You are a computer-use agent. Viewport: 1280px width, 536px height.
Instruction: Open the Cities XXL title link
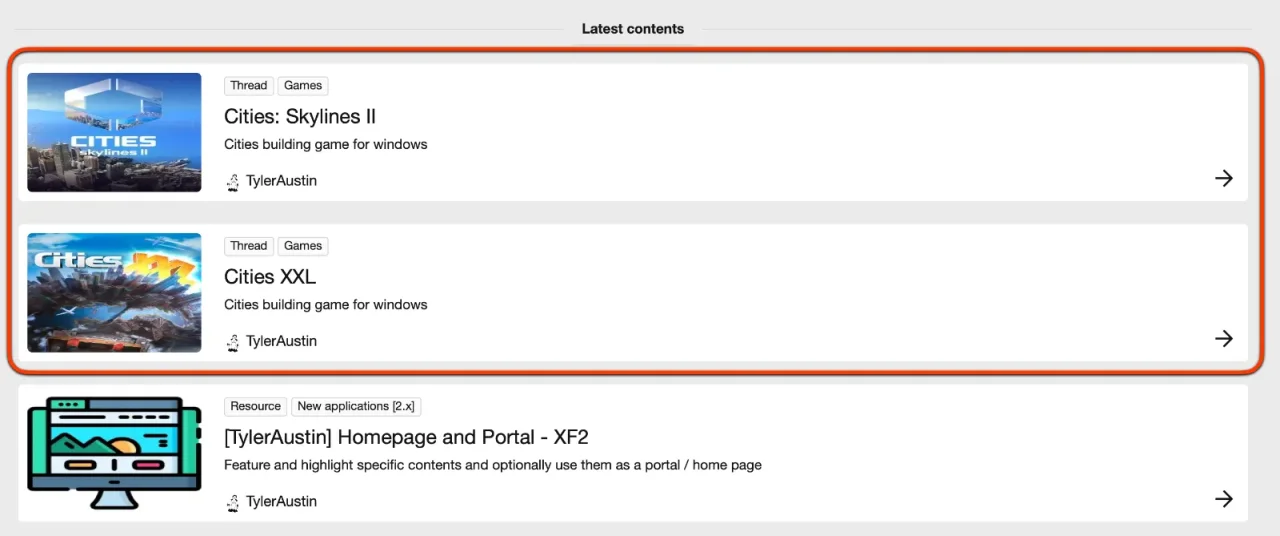(270, 276)
